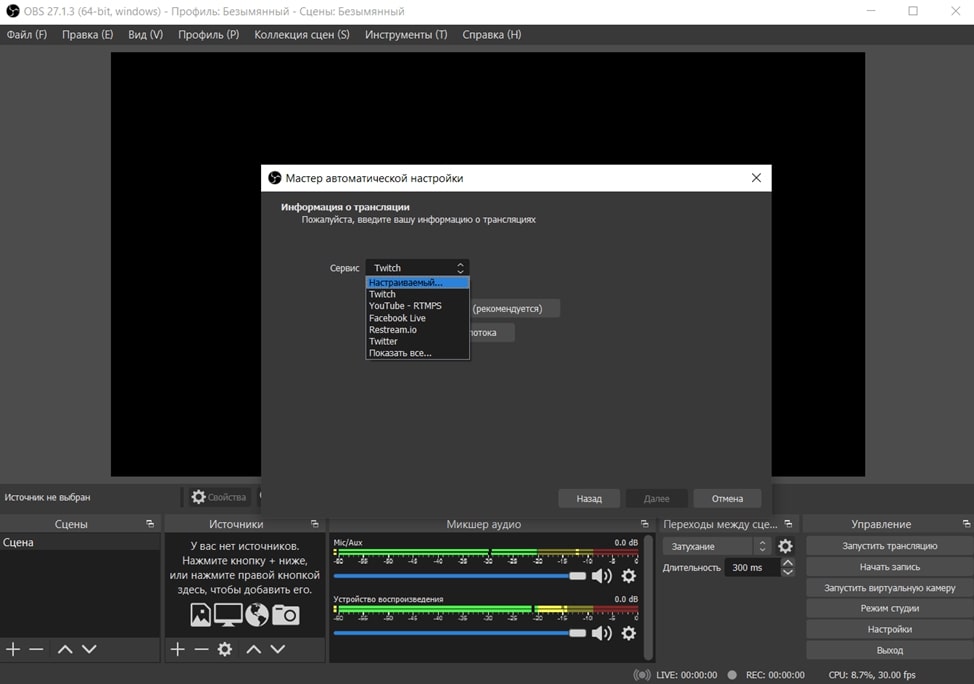Click the Свойства gear button
Viewport: 974px width, 684px height.
[219, 497]
